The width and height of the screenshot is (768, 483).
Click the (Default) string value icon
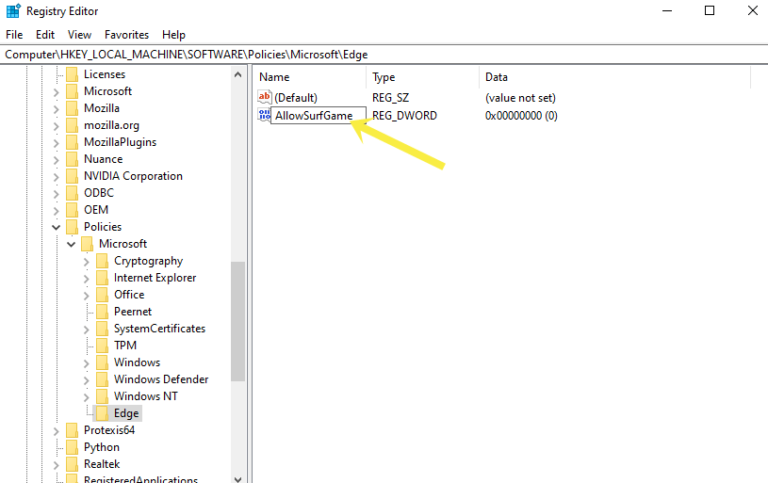coord(264,97)
